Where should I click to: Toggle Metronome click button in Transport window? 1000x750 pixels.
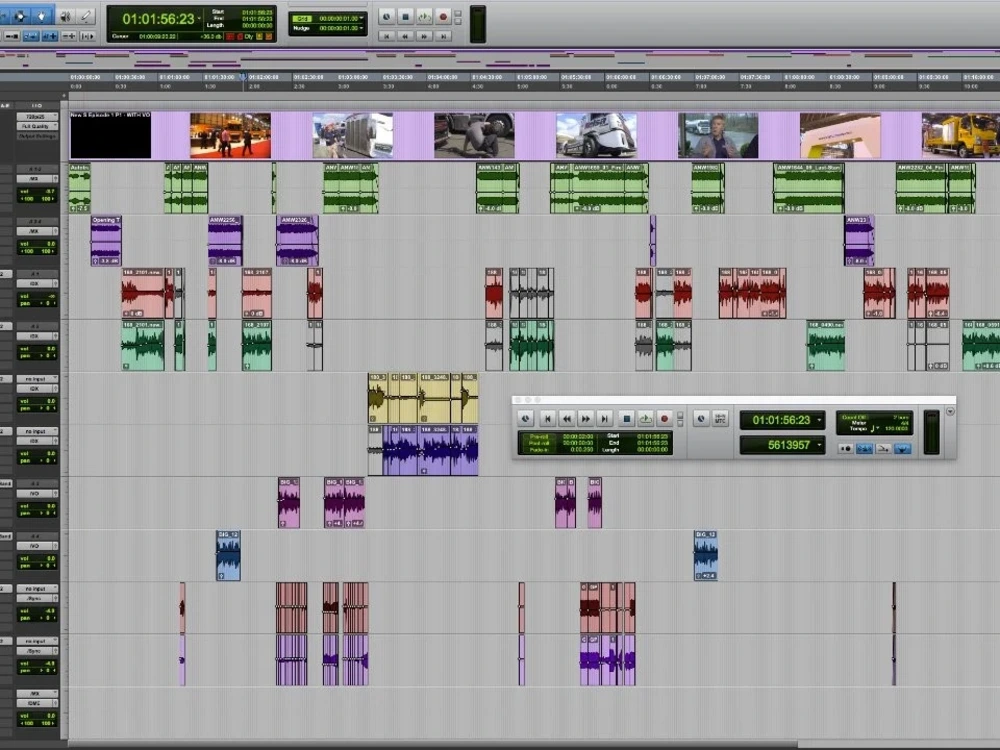click(864, 448)
